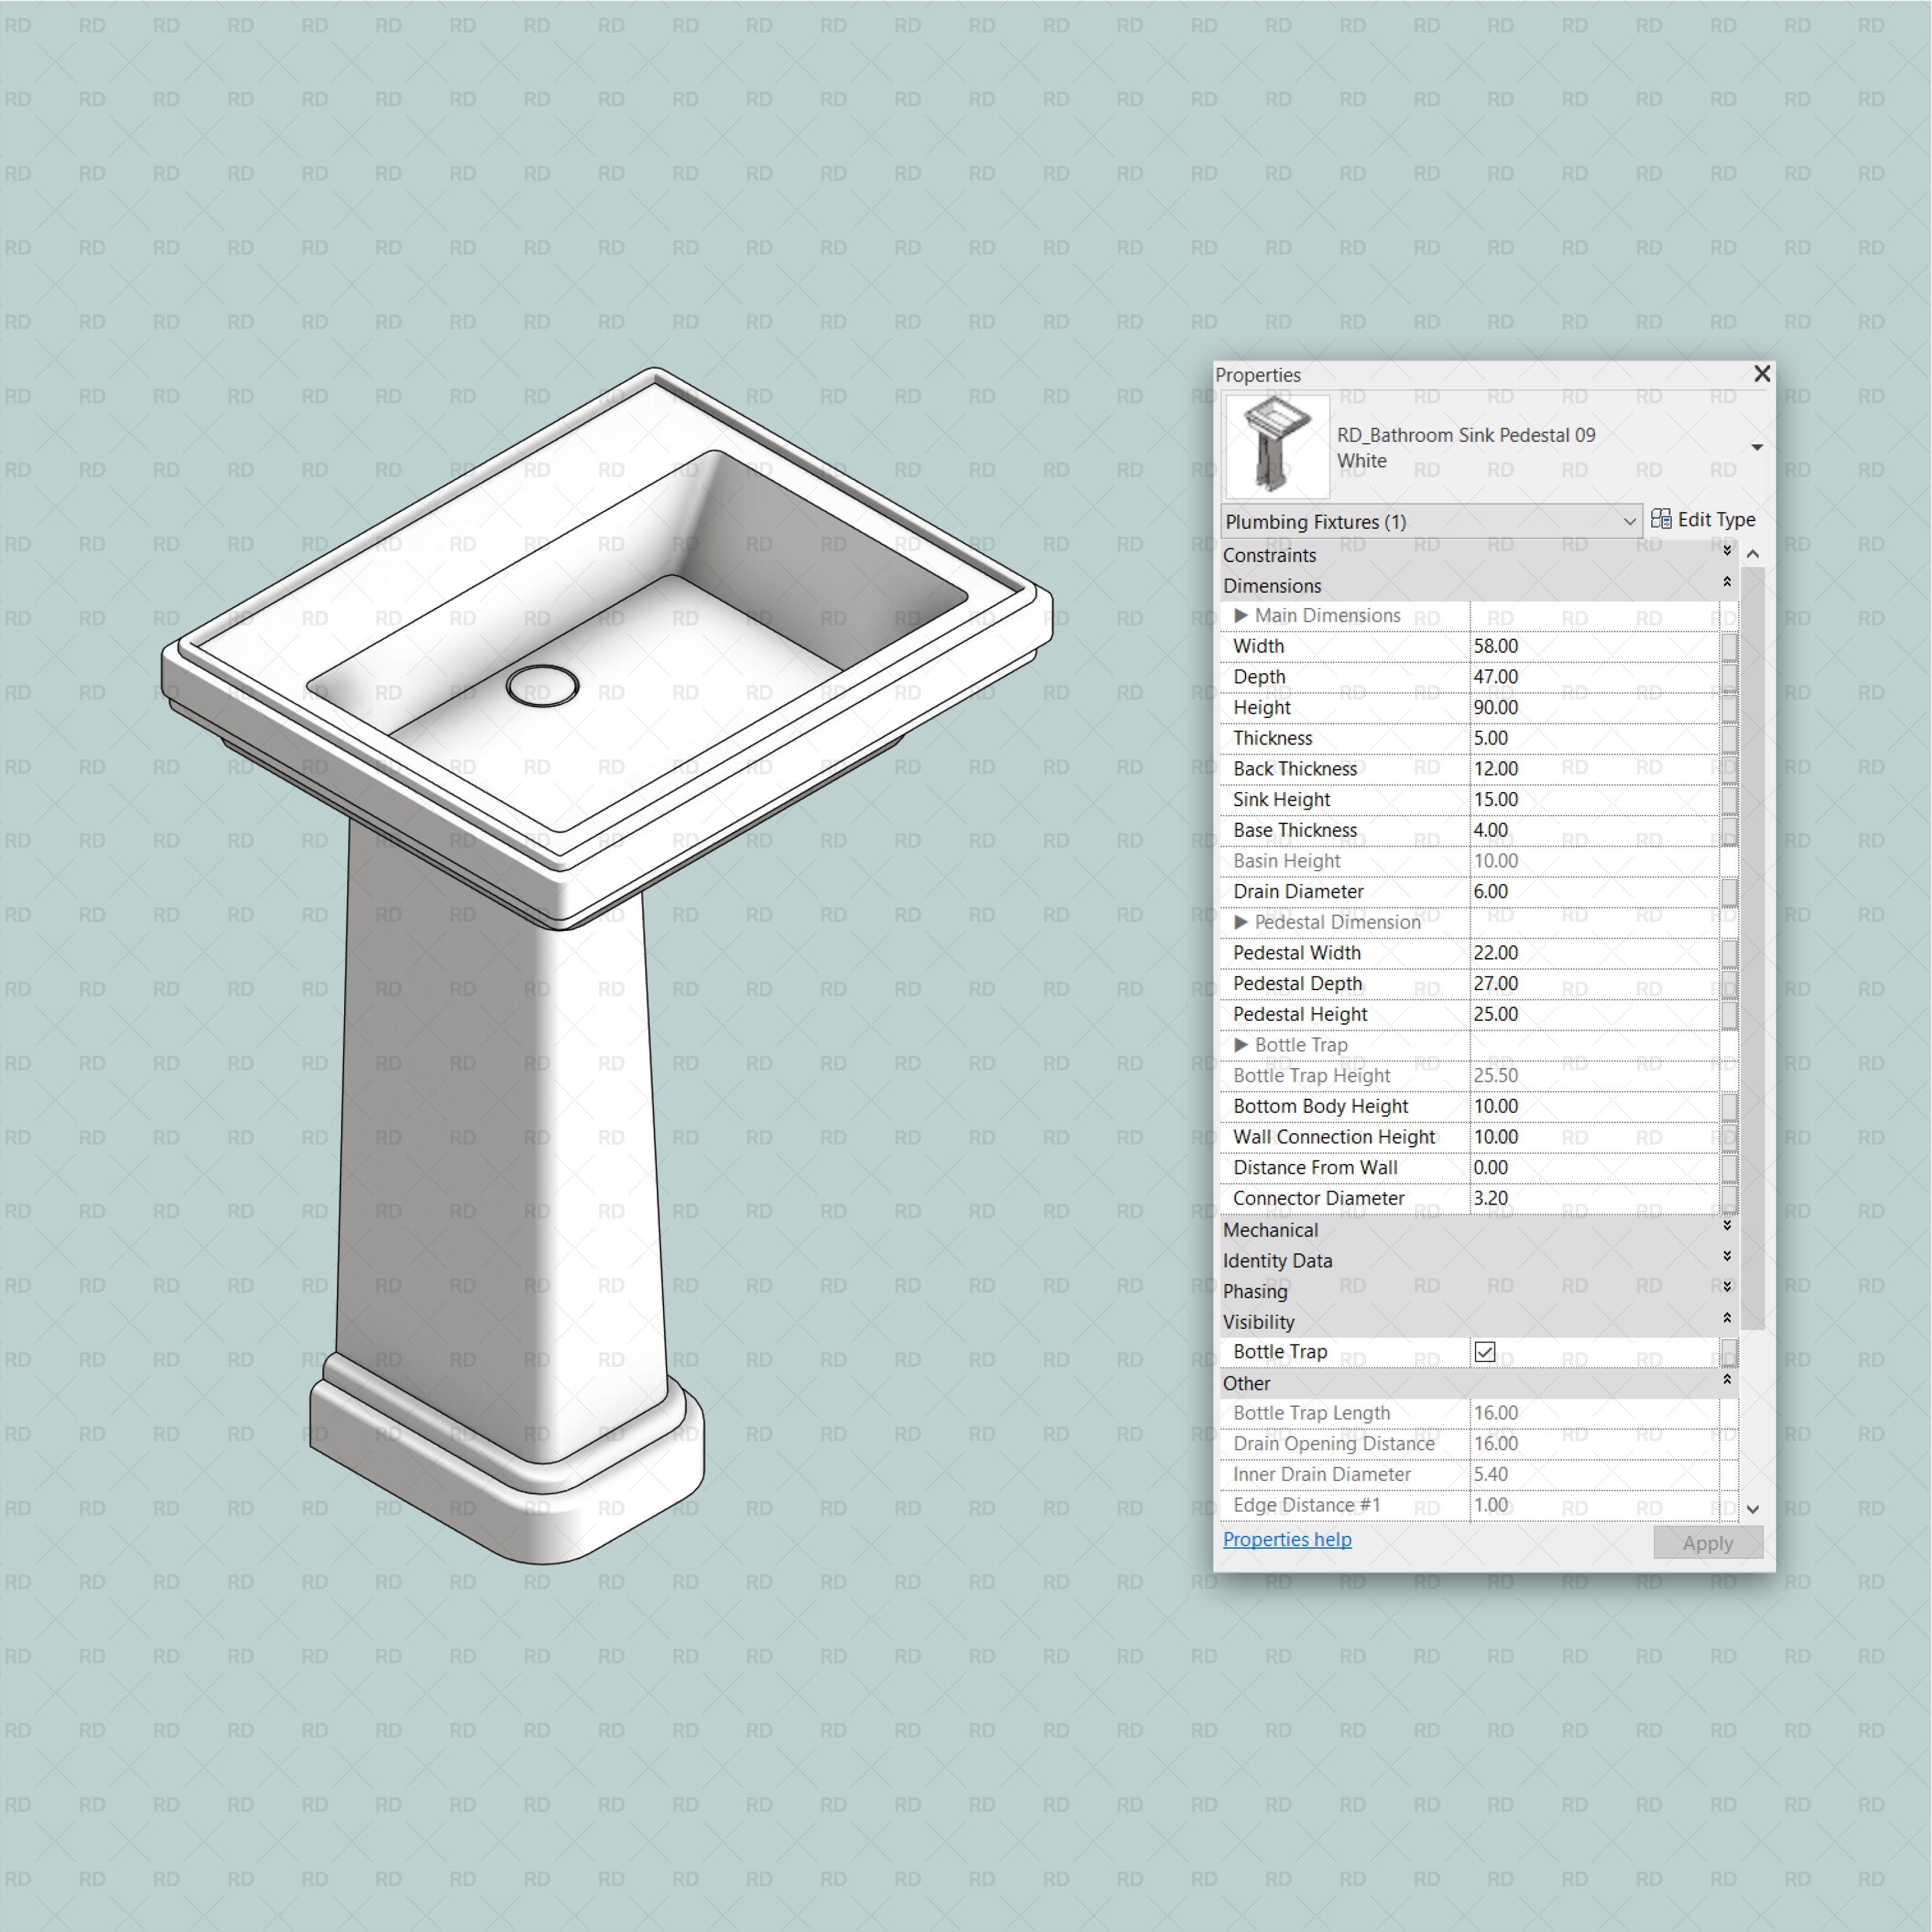The width and height of the screenshot is (1932, 1932).
Task: Expand the Pedestal Dimension group
Action: 1242,922
